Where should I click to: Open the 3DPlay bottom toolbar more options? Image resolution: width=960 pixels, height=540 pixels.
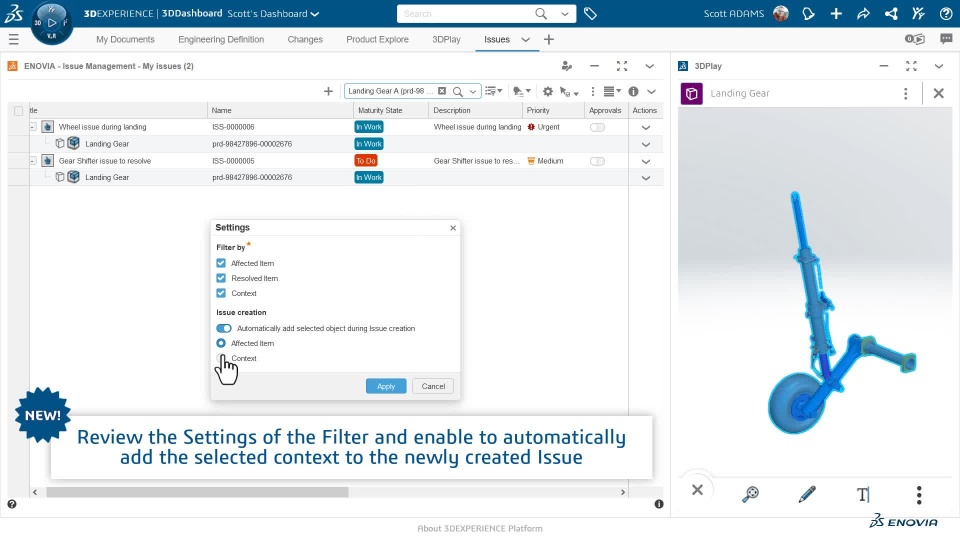[918, 494]
